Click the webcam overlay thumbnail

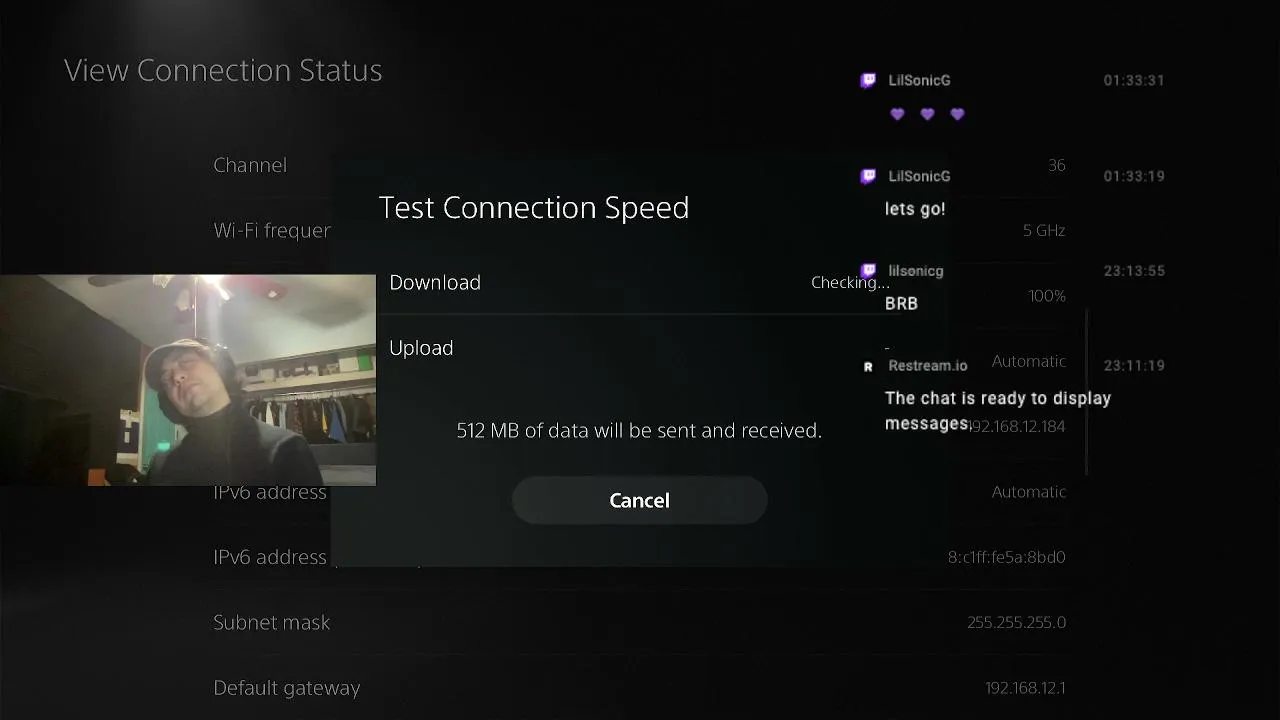(x=188, y=380)
